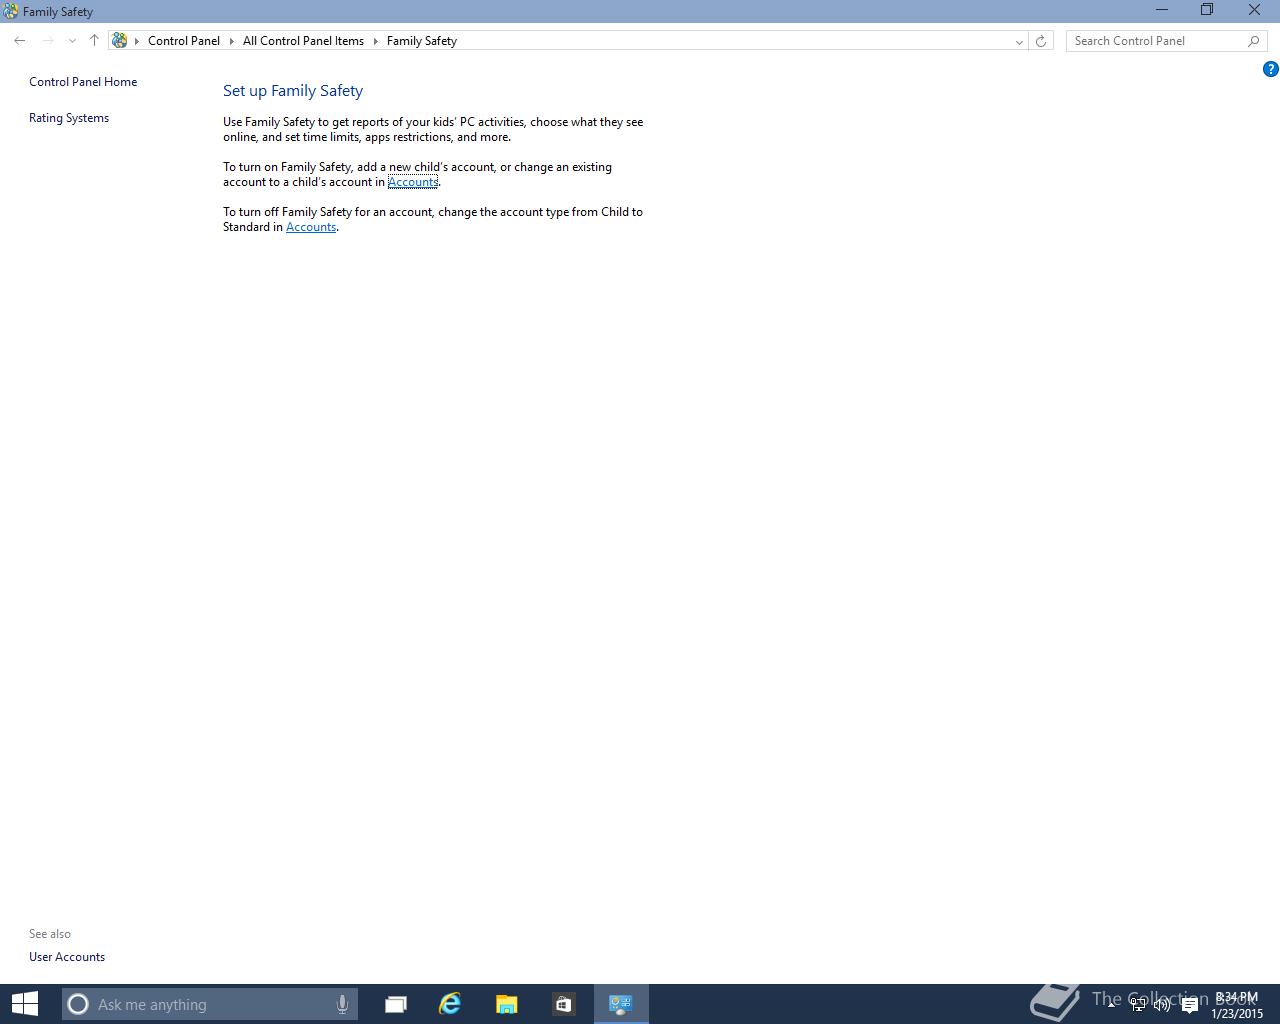Select the Family Safety breadcrumb

tap(422, 41)
